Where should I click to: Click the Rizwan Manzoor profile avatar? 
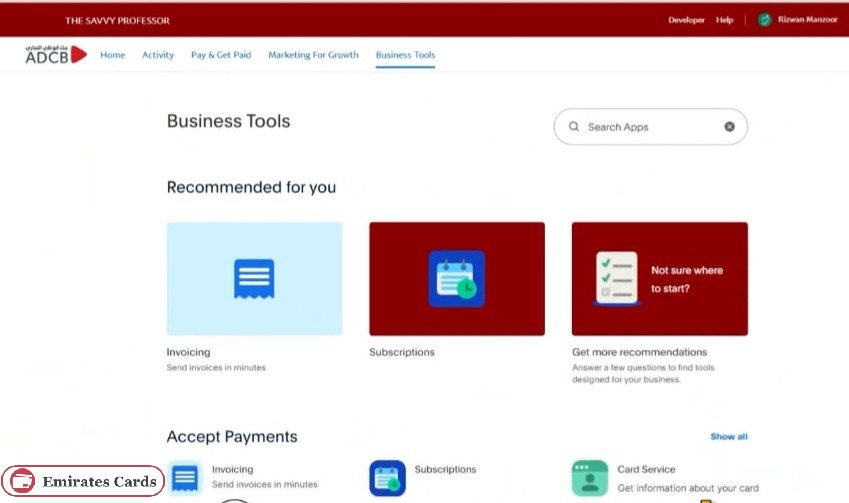click(x=765, y=20)
